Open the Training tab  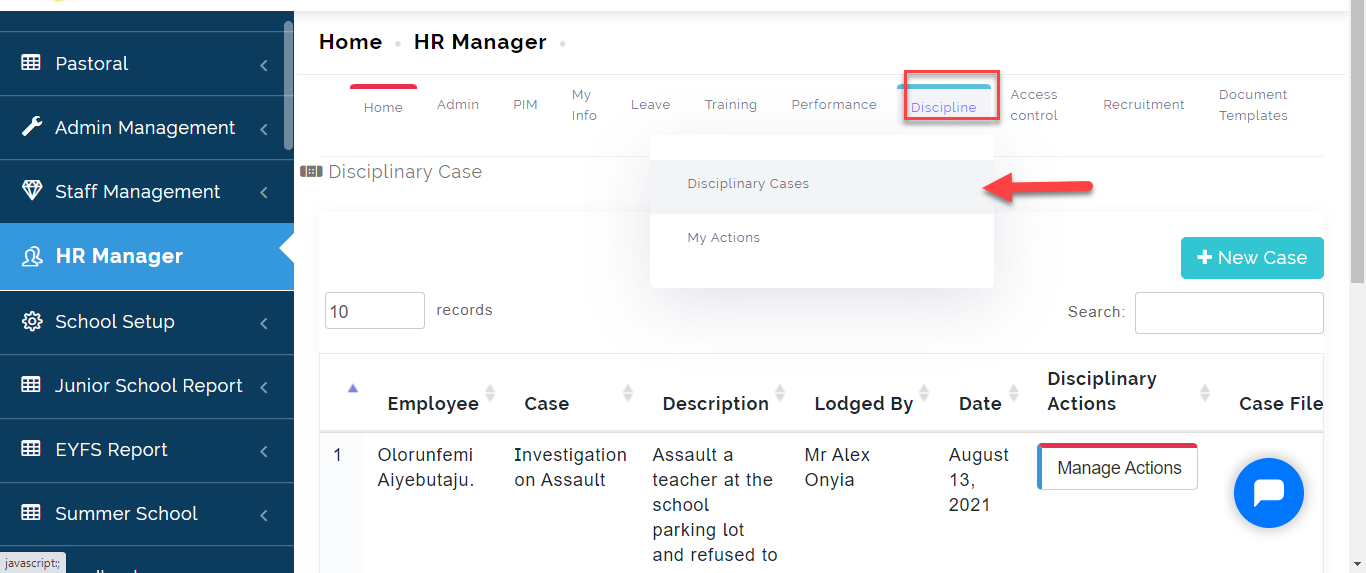click(x=731, y=104)
